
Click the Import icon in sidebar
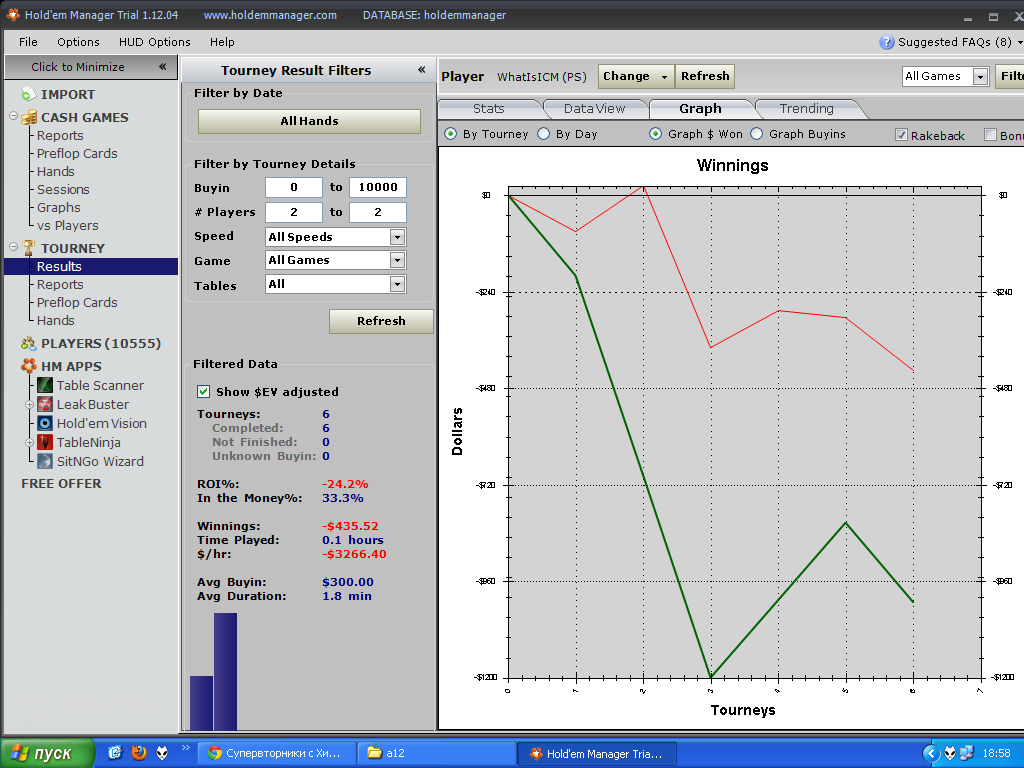tap(28, 95)
